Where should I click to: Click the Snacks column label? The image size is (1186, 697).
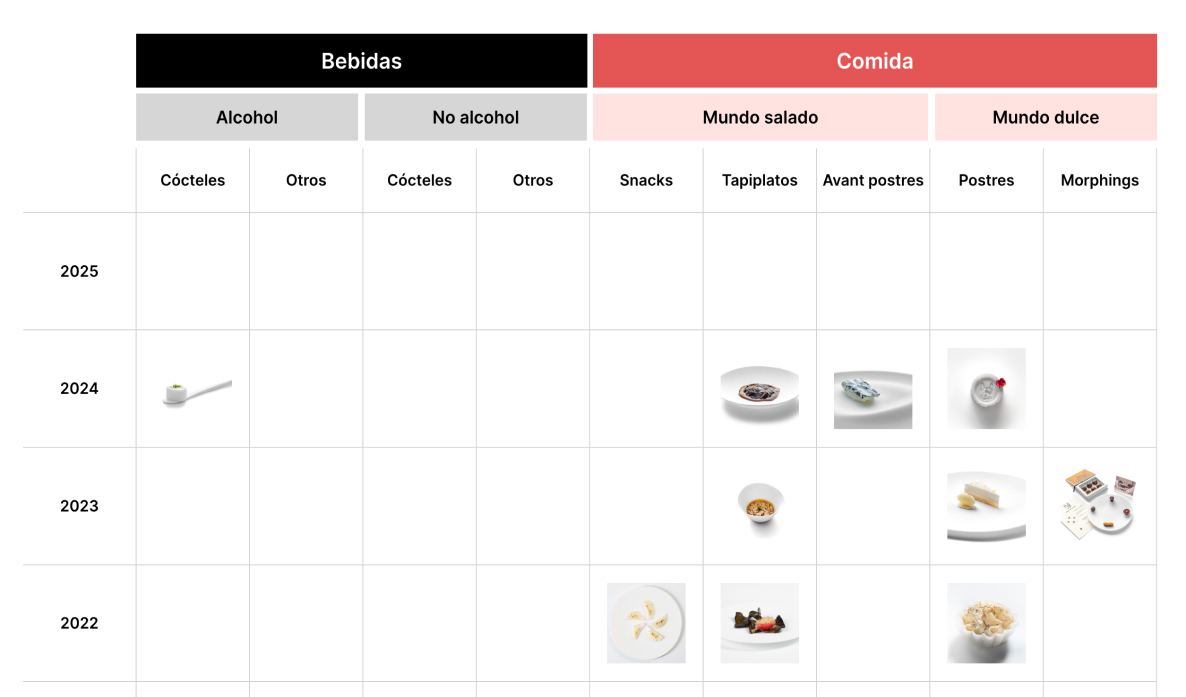point(646,180)
